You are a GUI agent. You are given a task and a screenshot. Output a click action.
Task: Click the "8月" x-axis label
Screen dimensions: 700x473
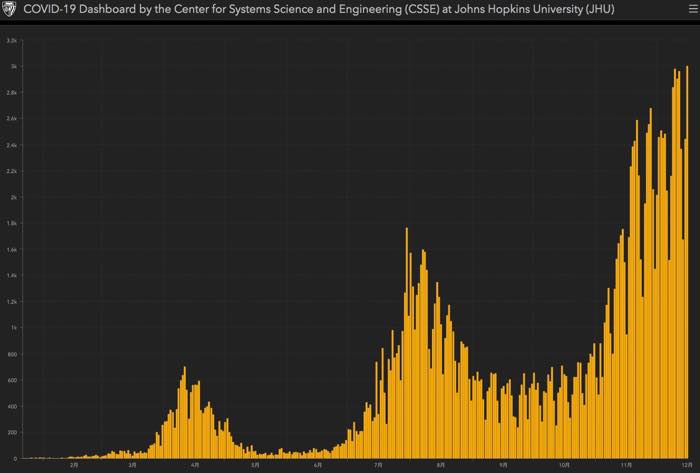441,465
